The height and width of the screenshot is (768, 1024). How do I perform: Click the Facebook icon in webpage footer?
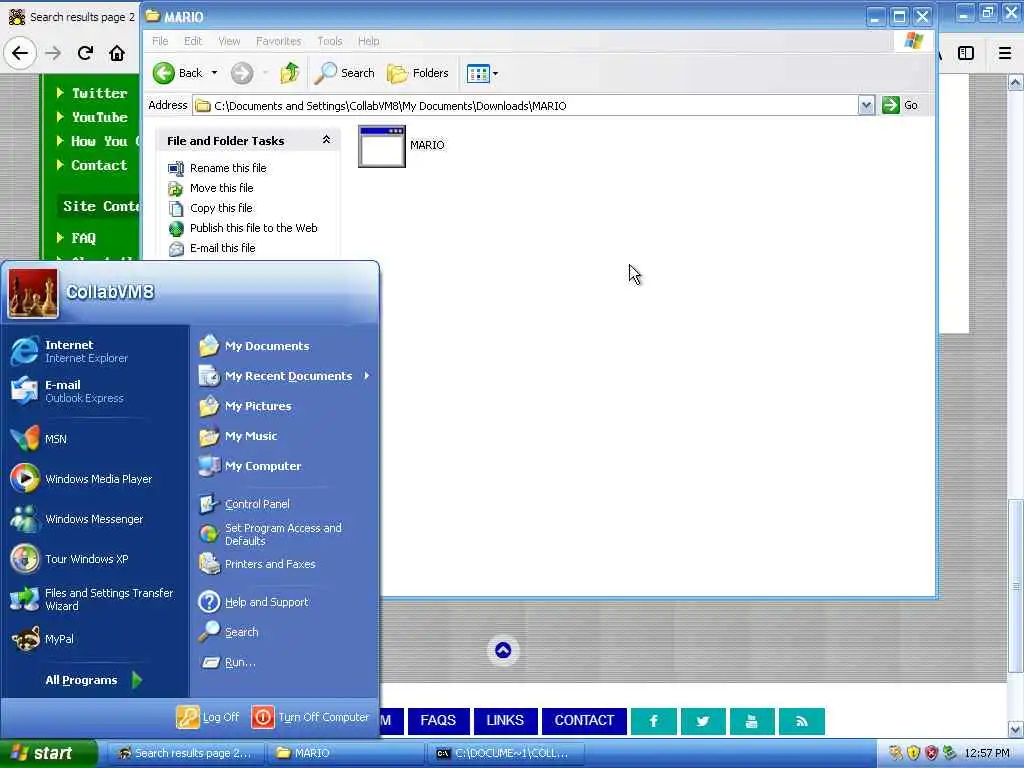click(x=654, y=721)
